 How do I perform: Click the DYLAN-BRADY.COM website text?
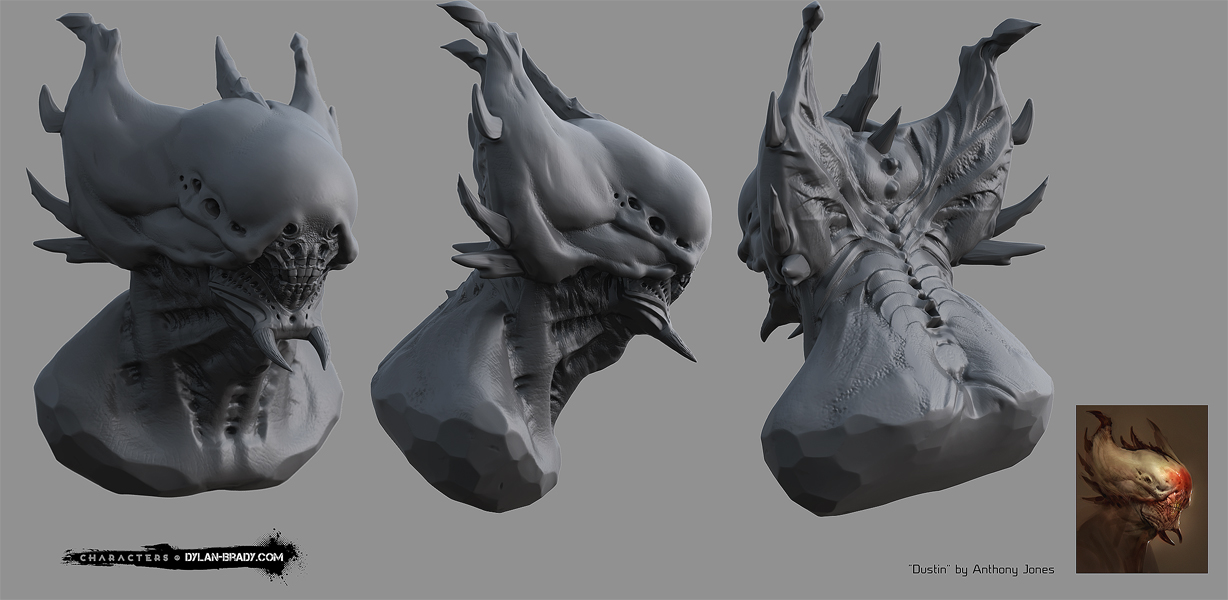point(232,557)
